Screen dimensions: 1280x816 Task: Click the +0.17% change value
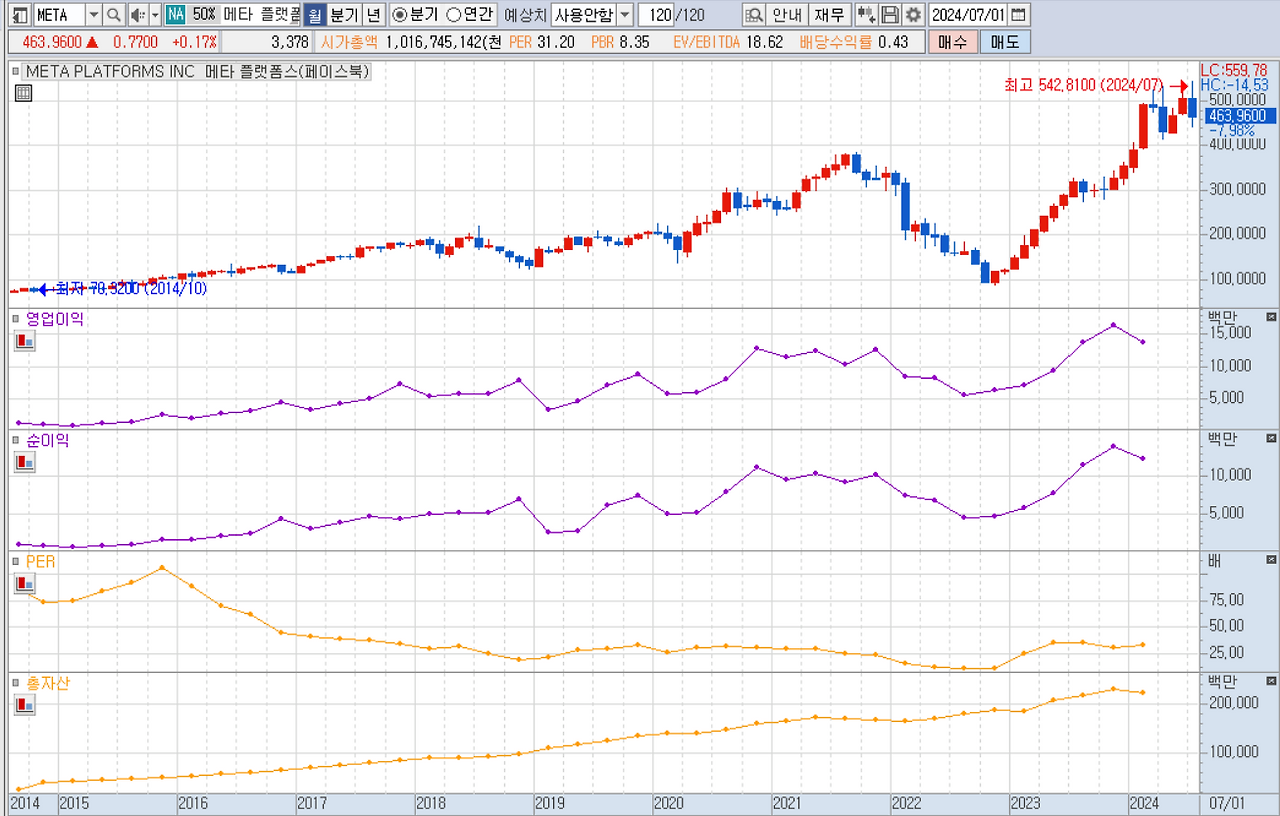pos(192,42)
